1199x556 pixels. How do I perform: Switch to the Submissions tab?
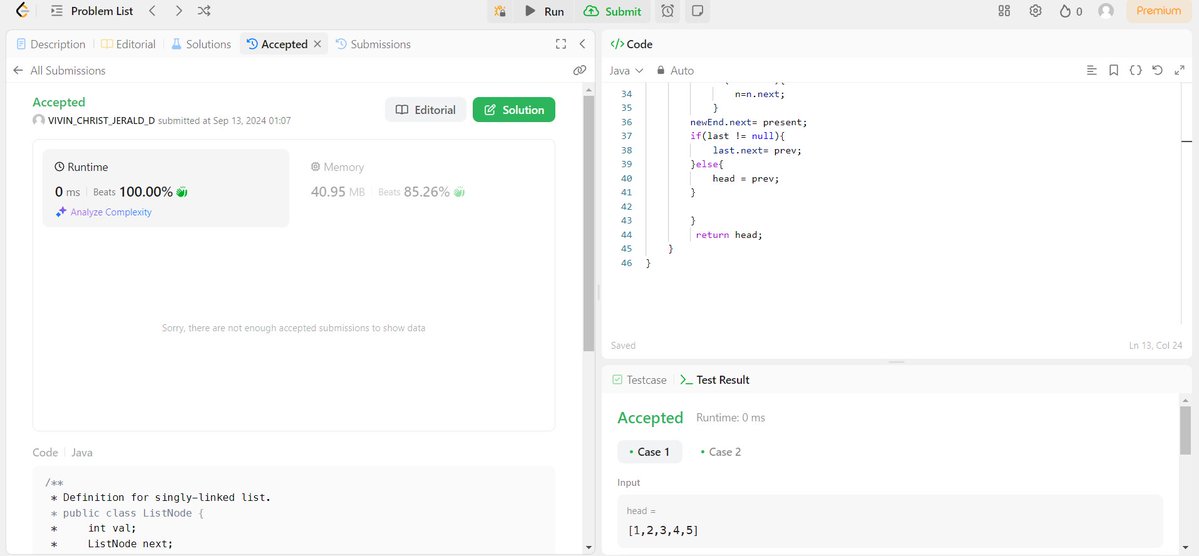373,44
